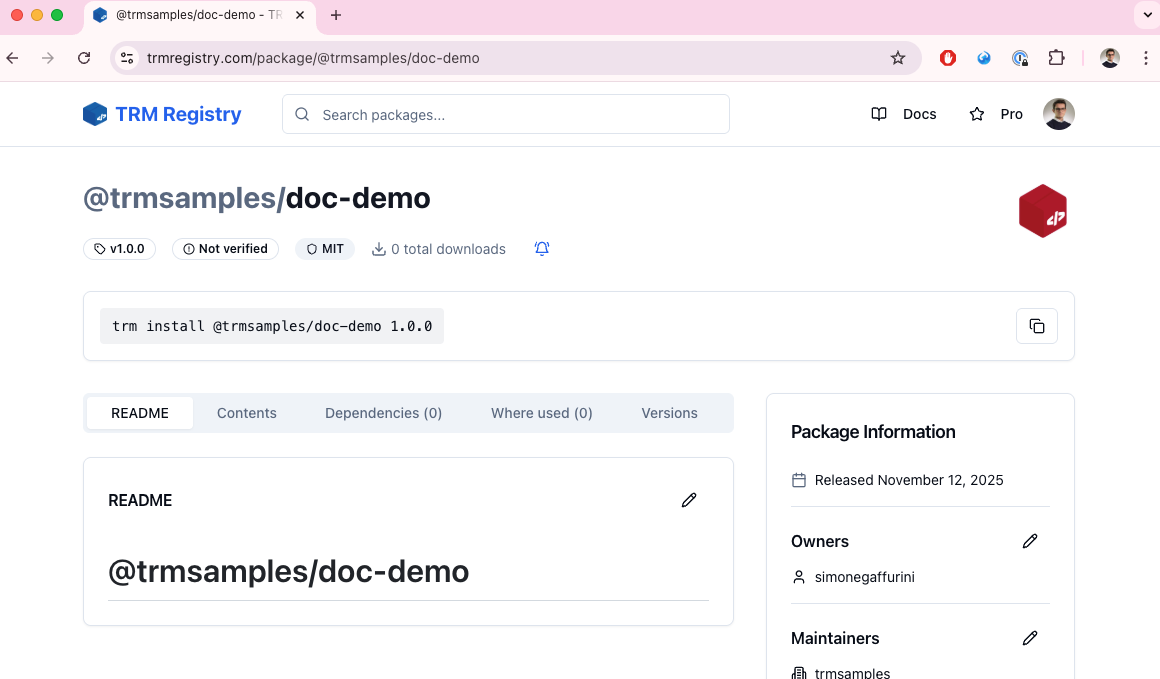This screenshot has height=679, width=1160.
Task: Toggle the notification bell for this package
Action: pos(542,249)
